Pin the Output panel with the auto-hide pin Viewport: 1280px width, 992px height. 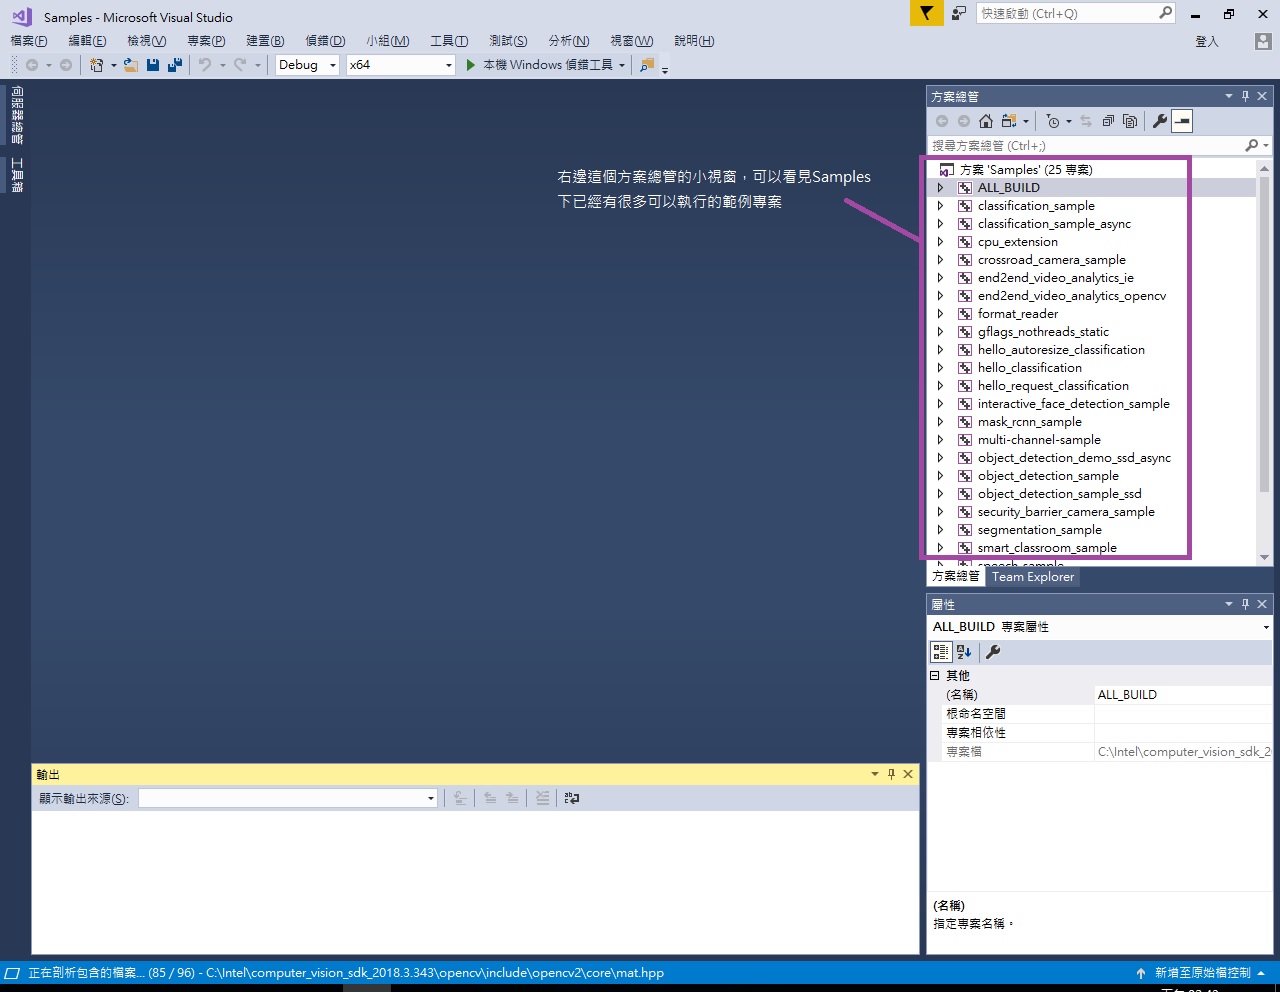tap(891, 774)
